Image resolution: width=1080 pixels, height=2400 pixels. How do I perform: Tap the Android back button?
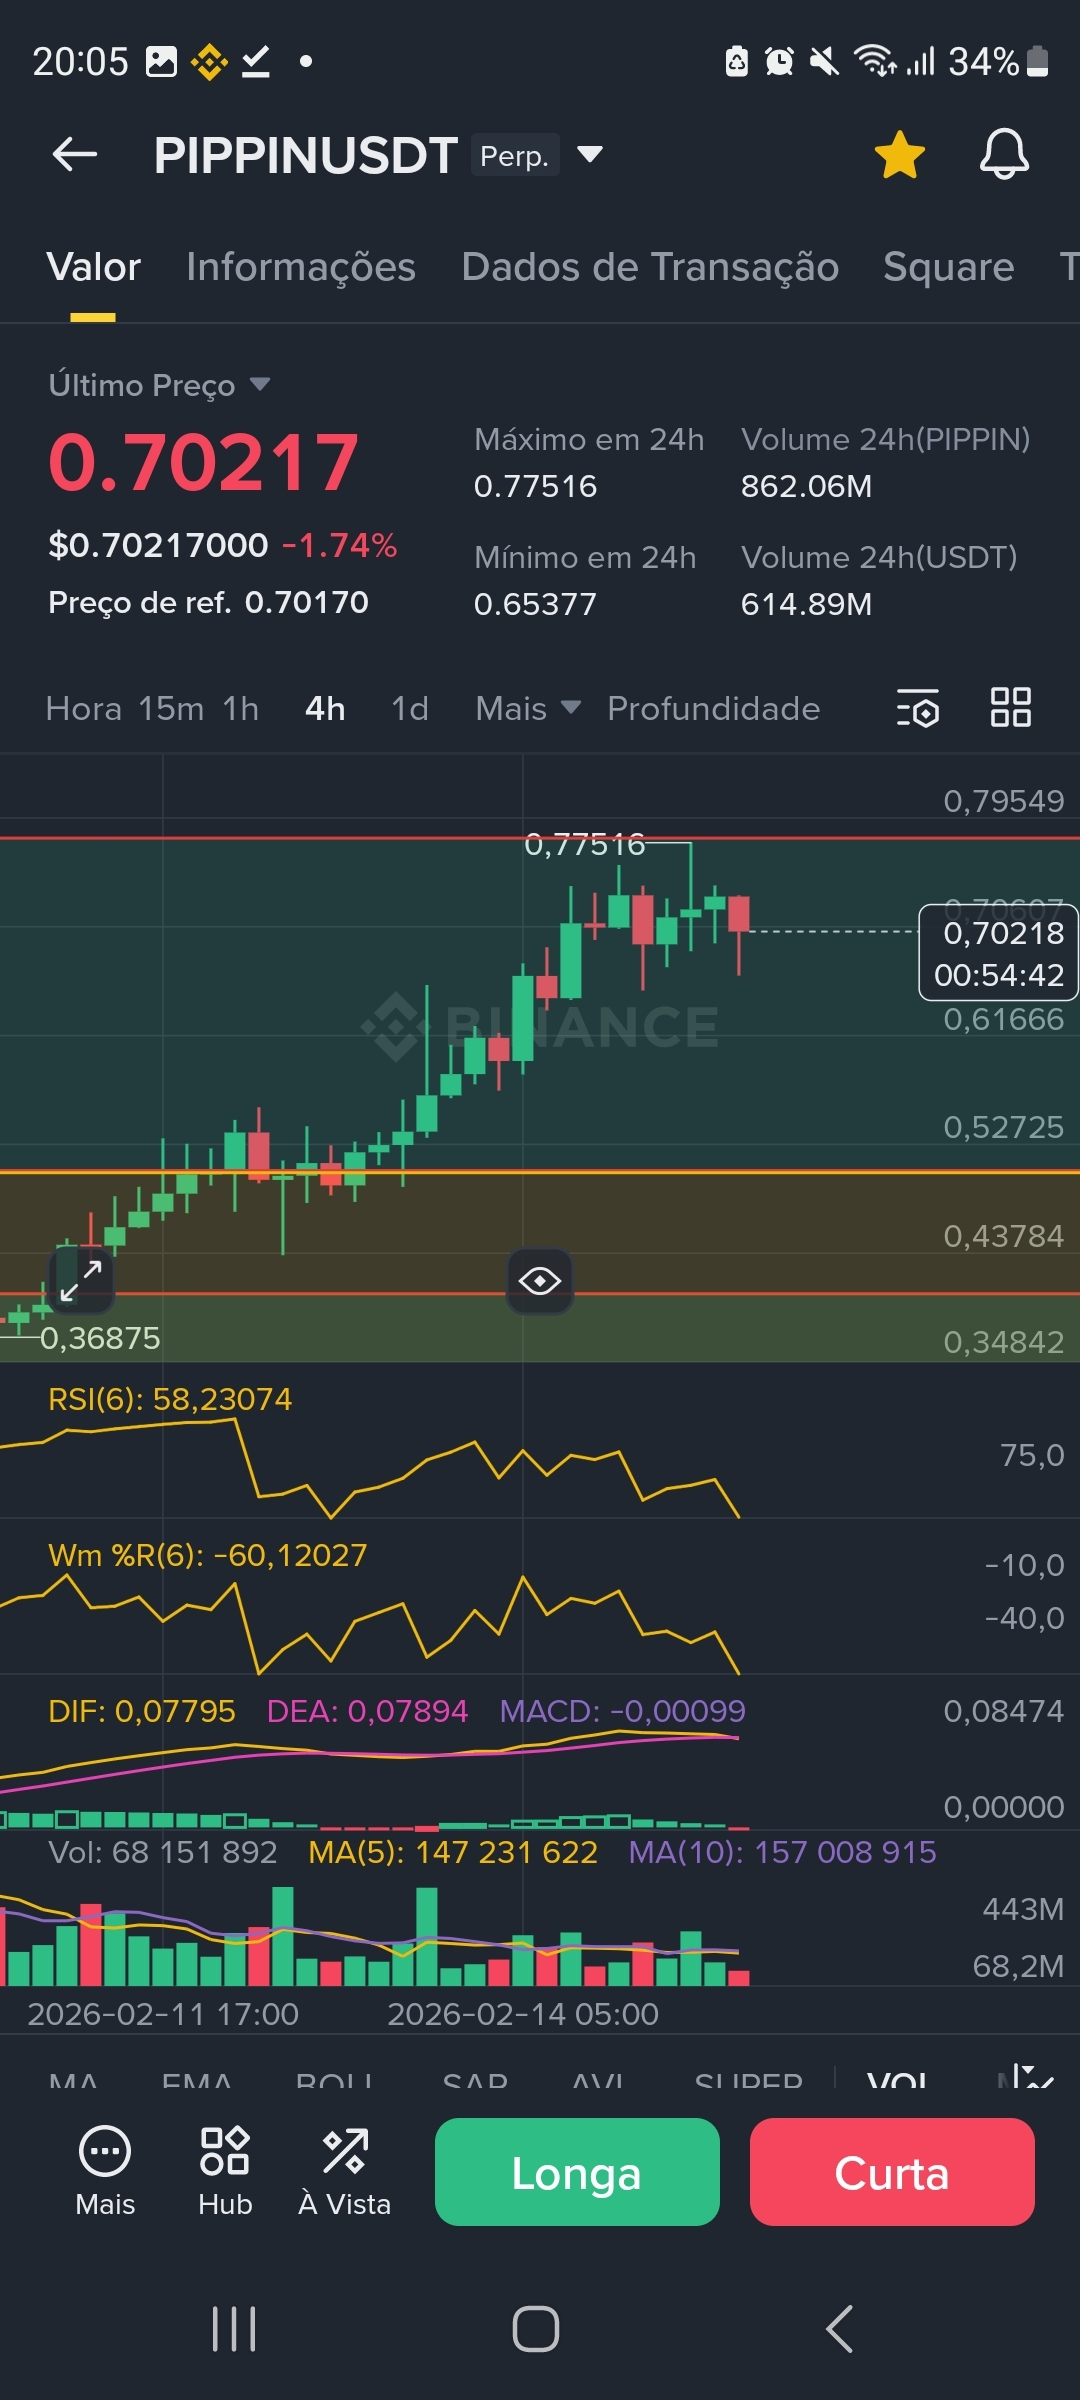tap(839, 2329)
